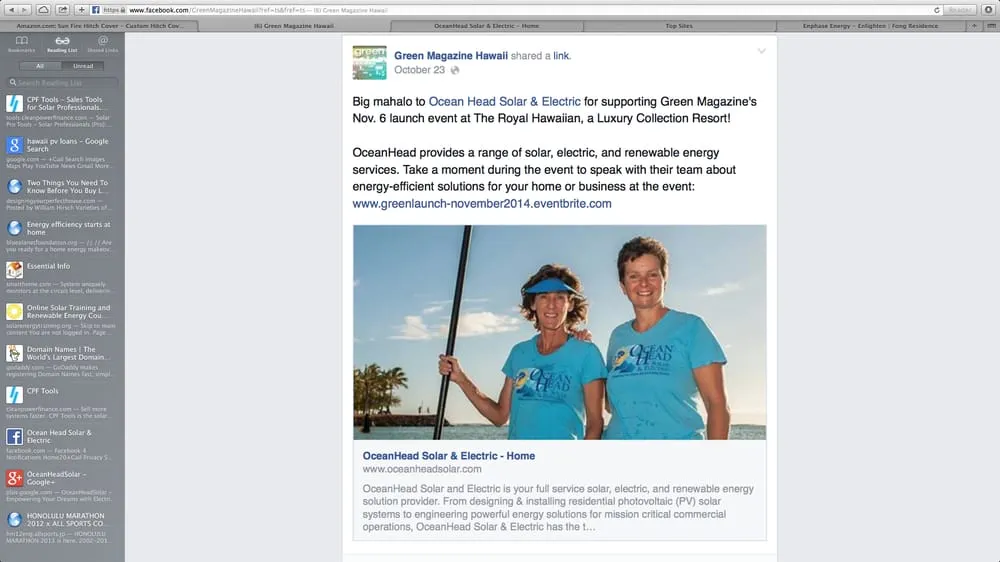1000x562 pixels.
Task: Open the HONOLULU MARATHON reading list item
Action: [x=61, y=528]
